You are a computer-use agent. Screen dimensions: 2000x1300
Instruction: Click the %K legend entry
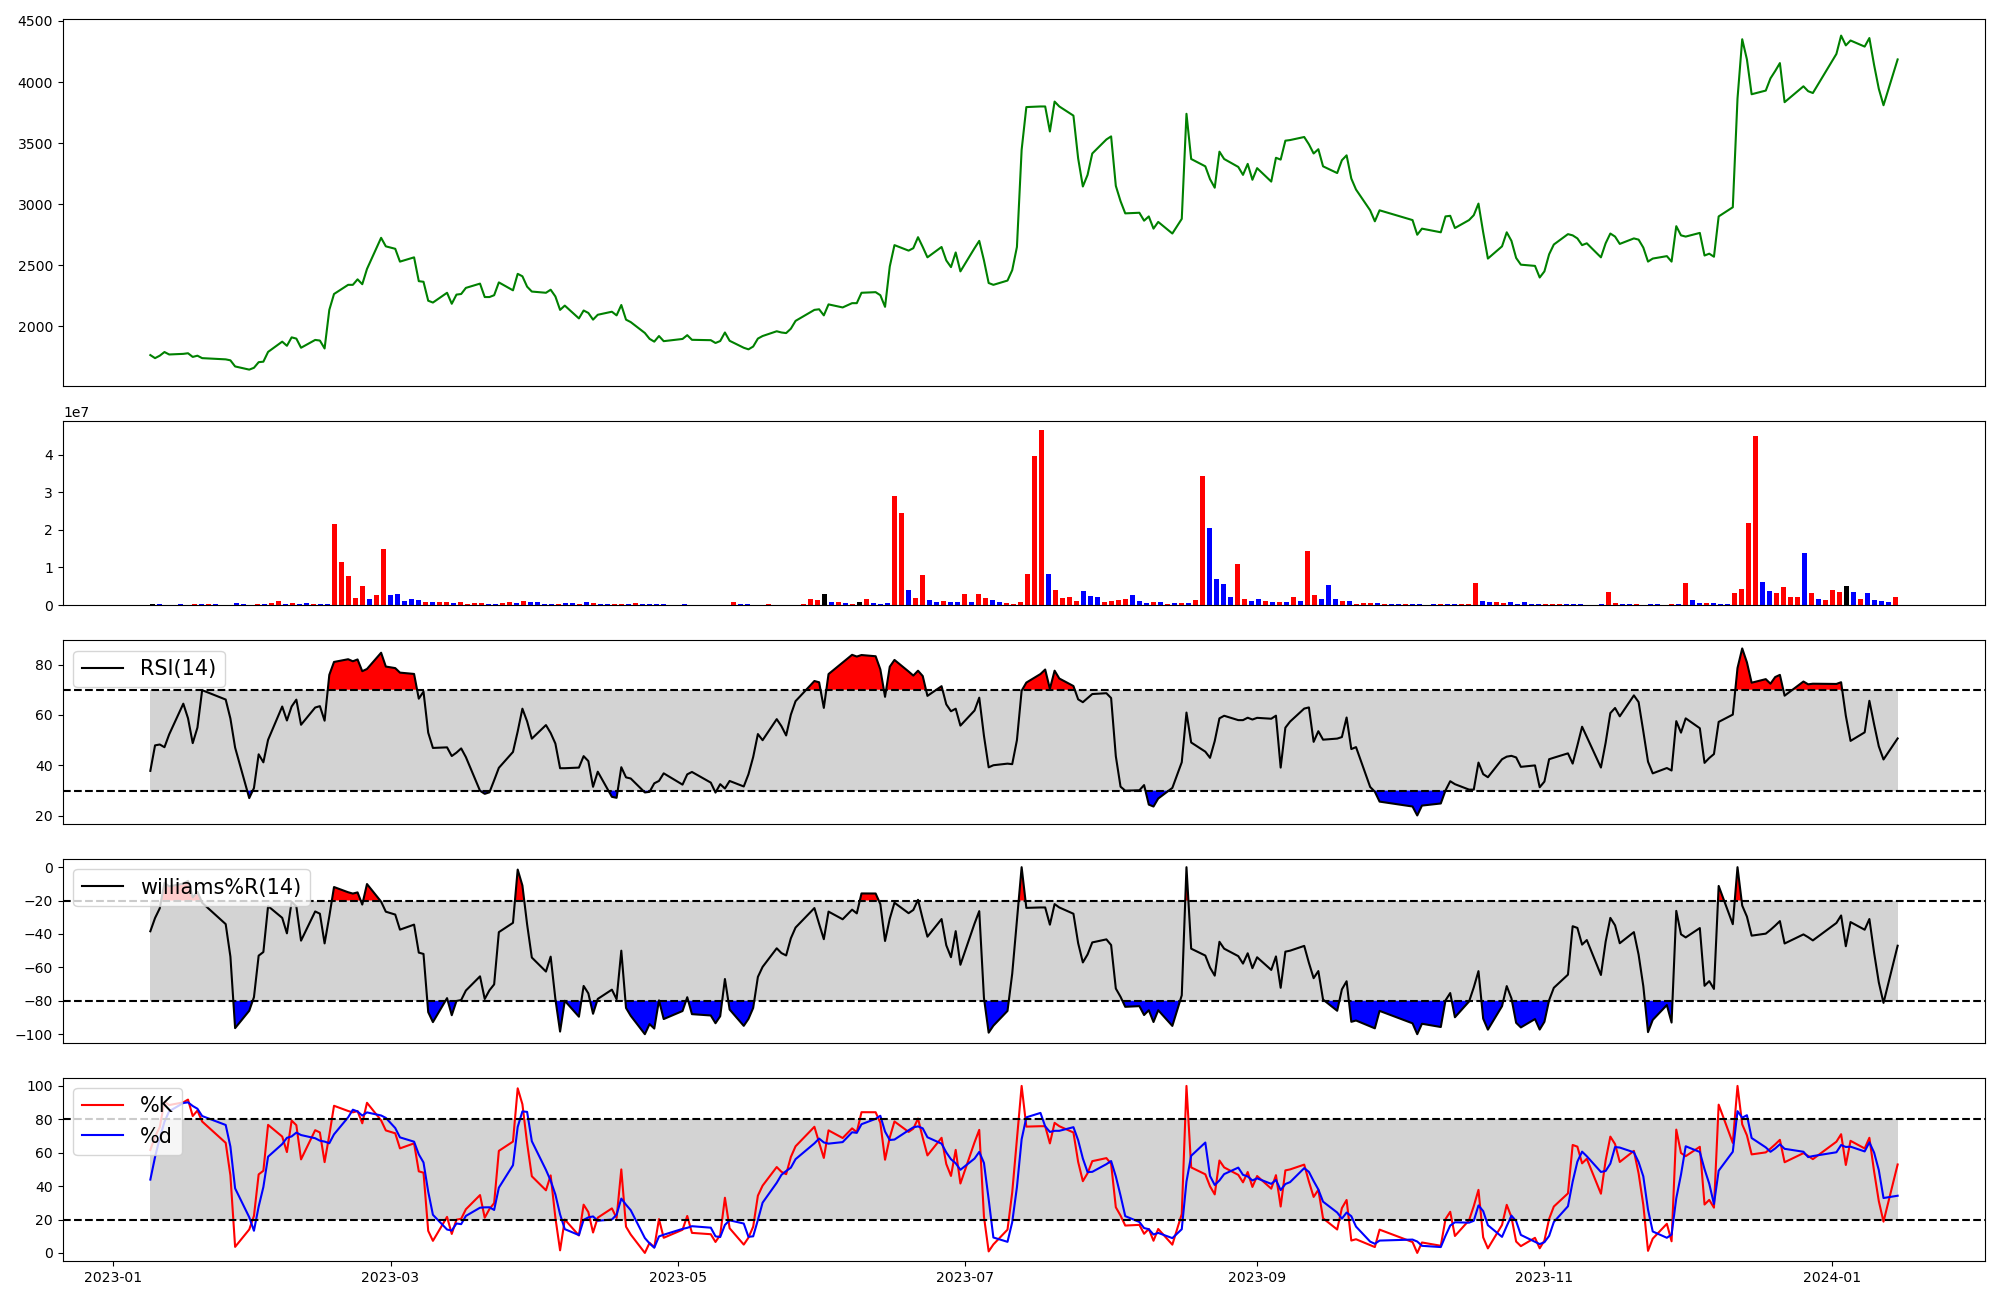point(156,1105)
